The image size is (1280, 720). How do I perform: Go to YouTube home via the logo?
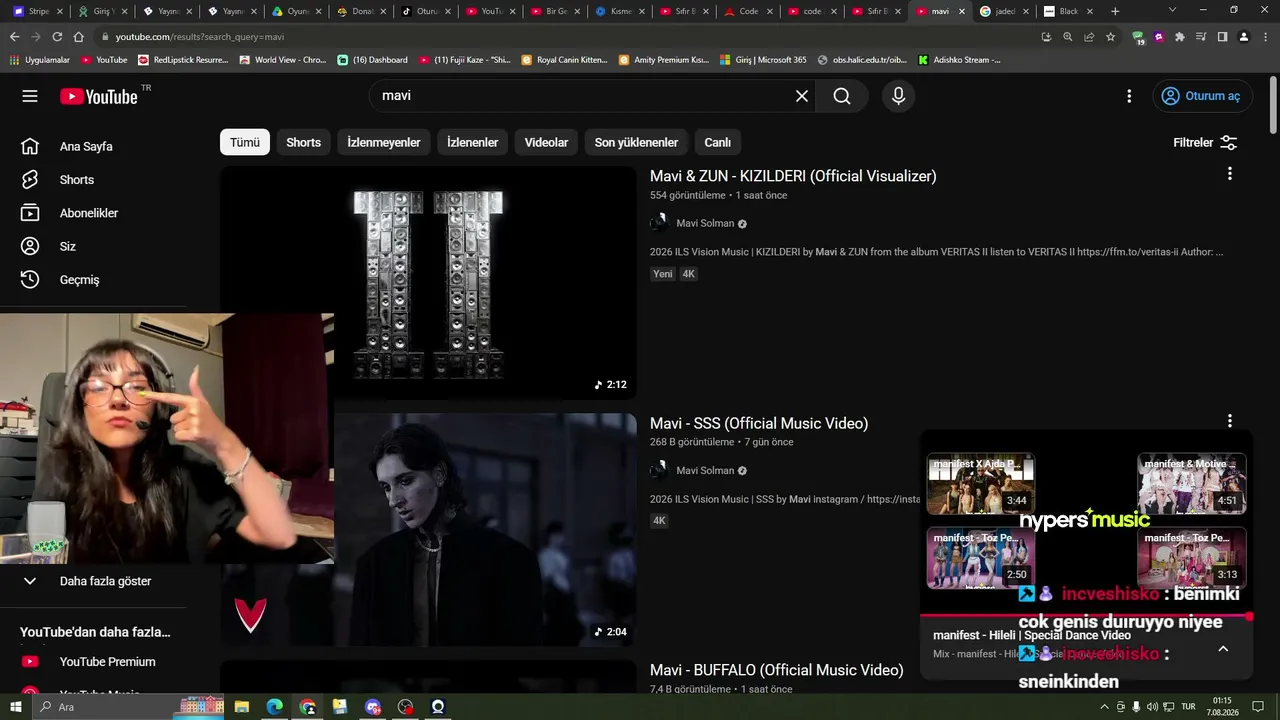pos(99,96)
